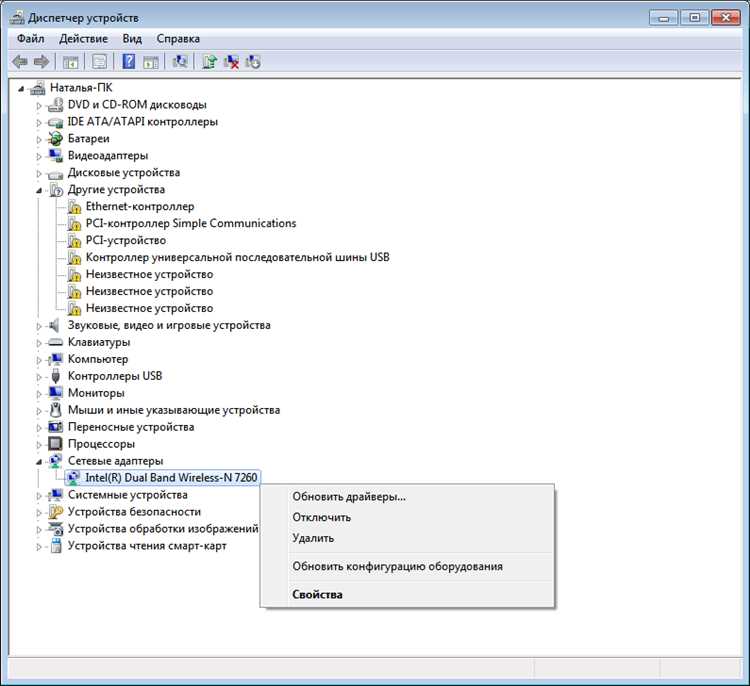This screenshot has width=750, height=686.
Task: Click the PCI-устройство warning icon
Action: tap(74, 241)
